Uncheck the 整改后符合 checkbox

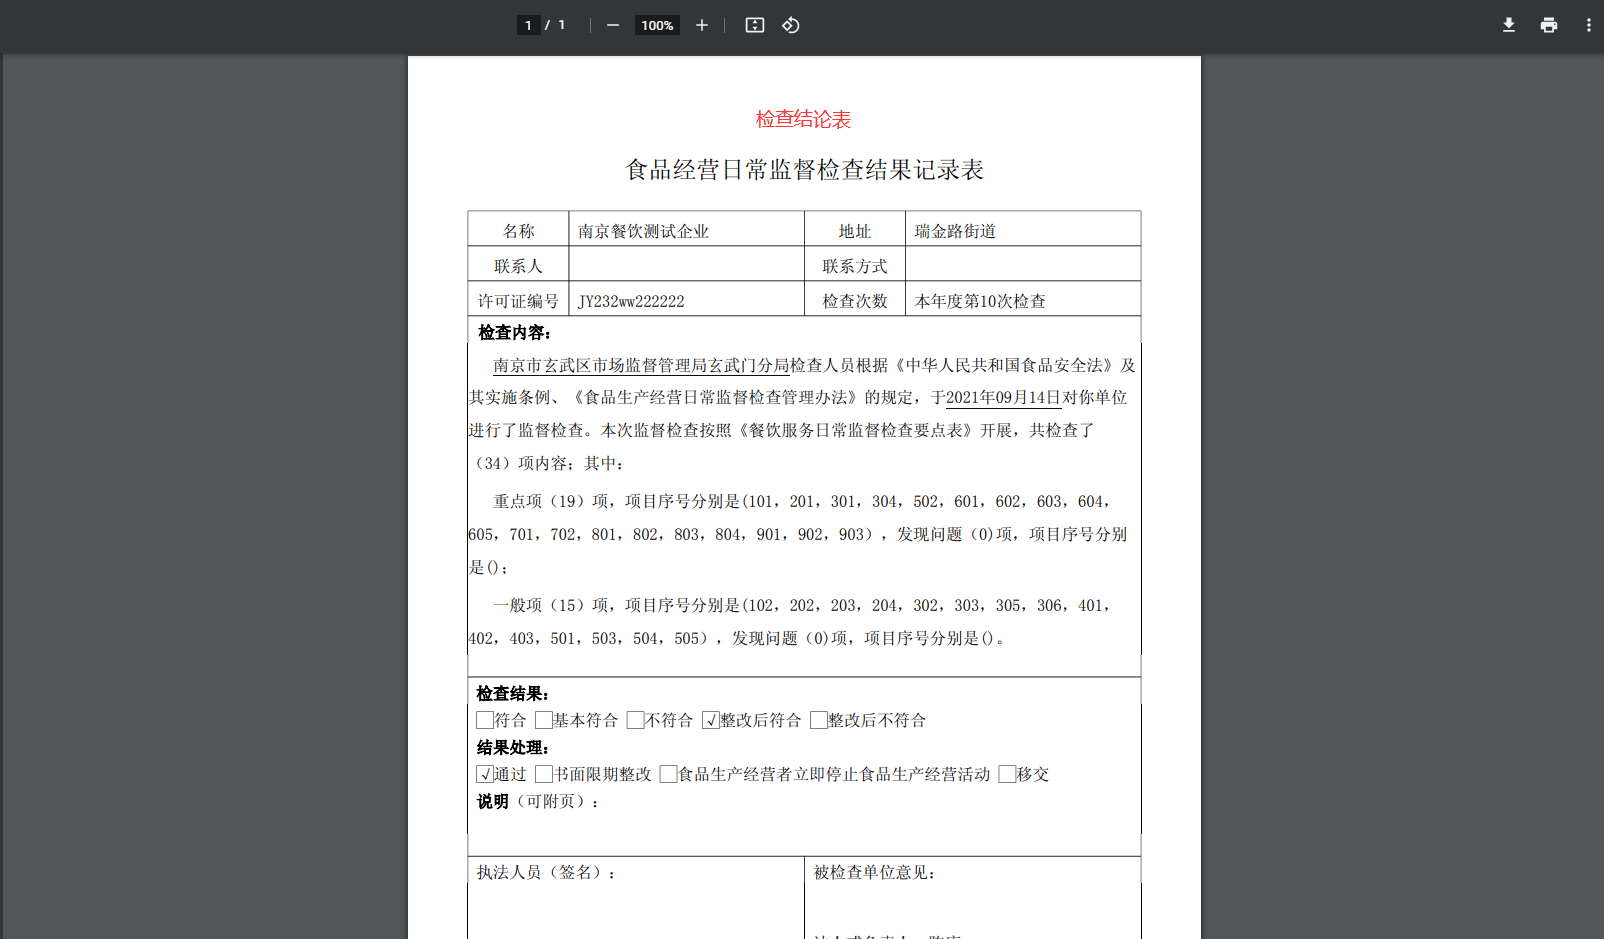click(x=711, y=720)
